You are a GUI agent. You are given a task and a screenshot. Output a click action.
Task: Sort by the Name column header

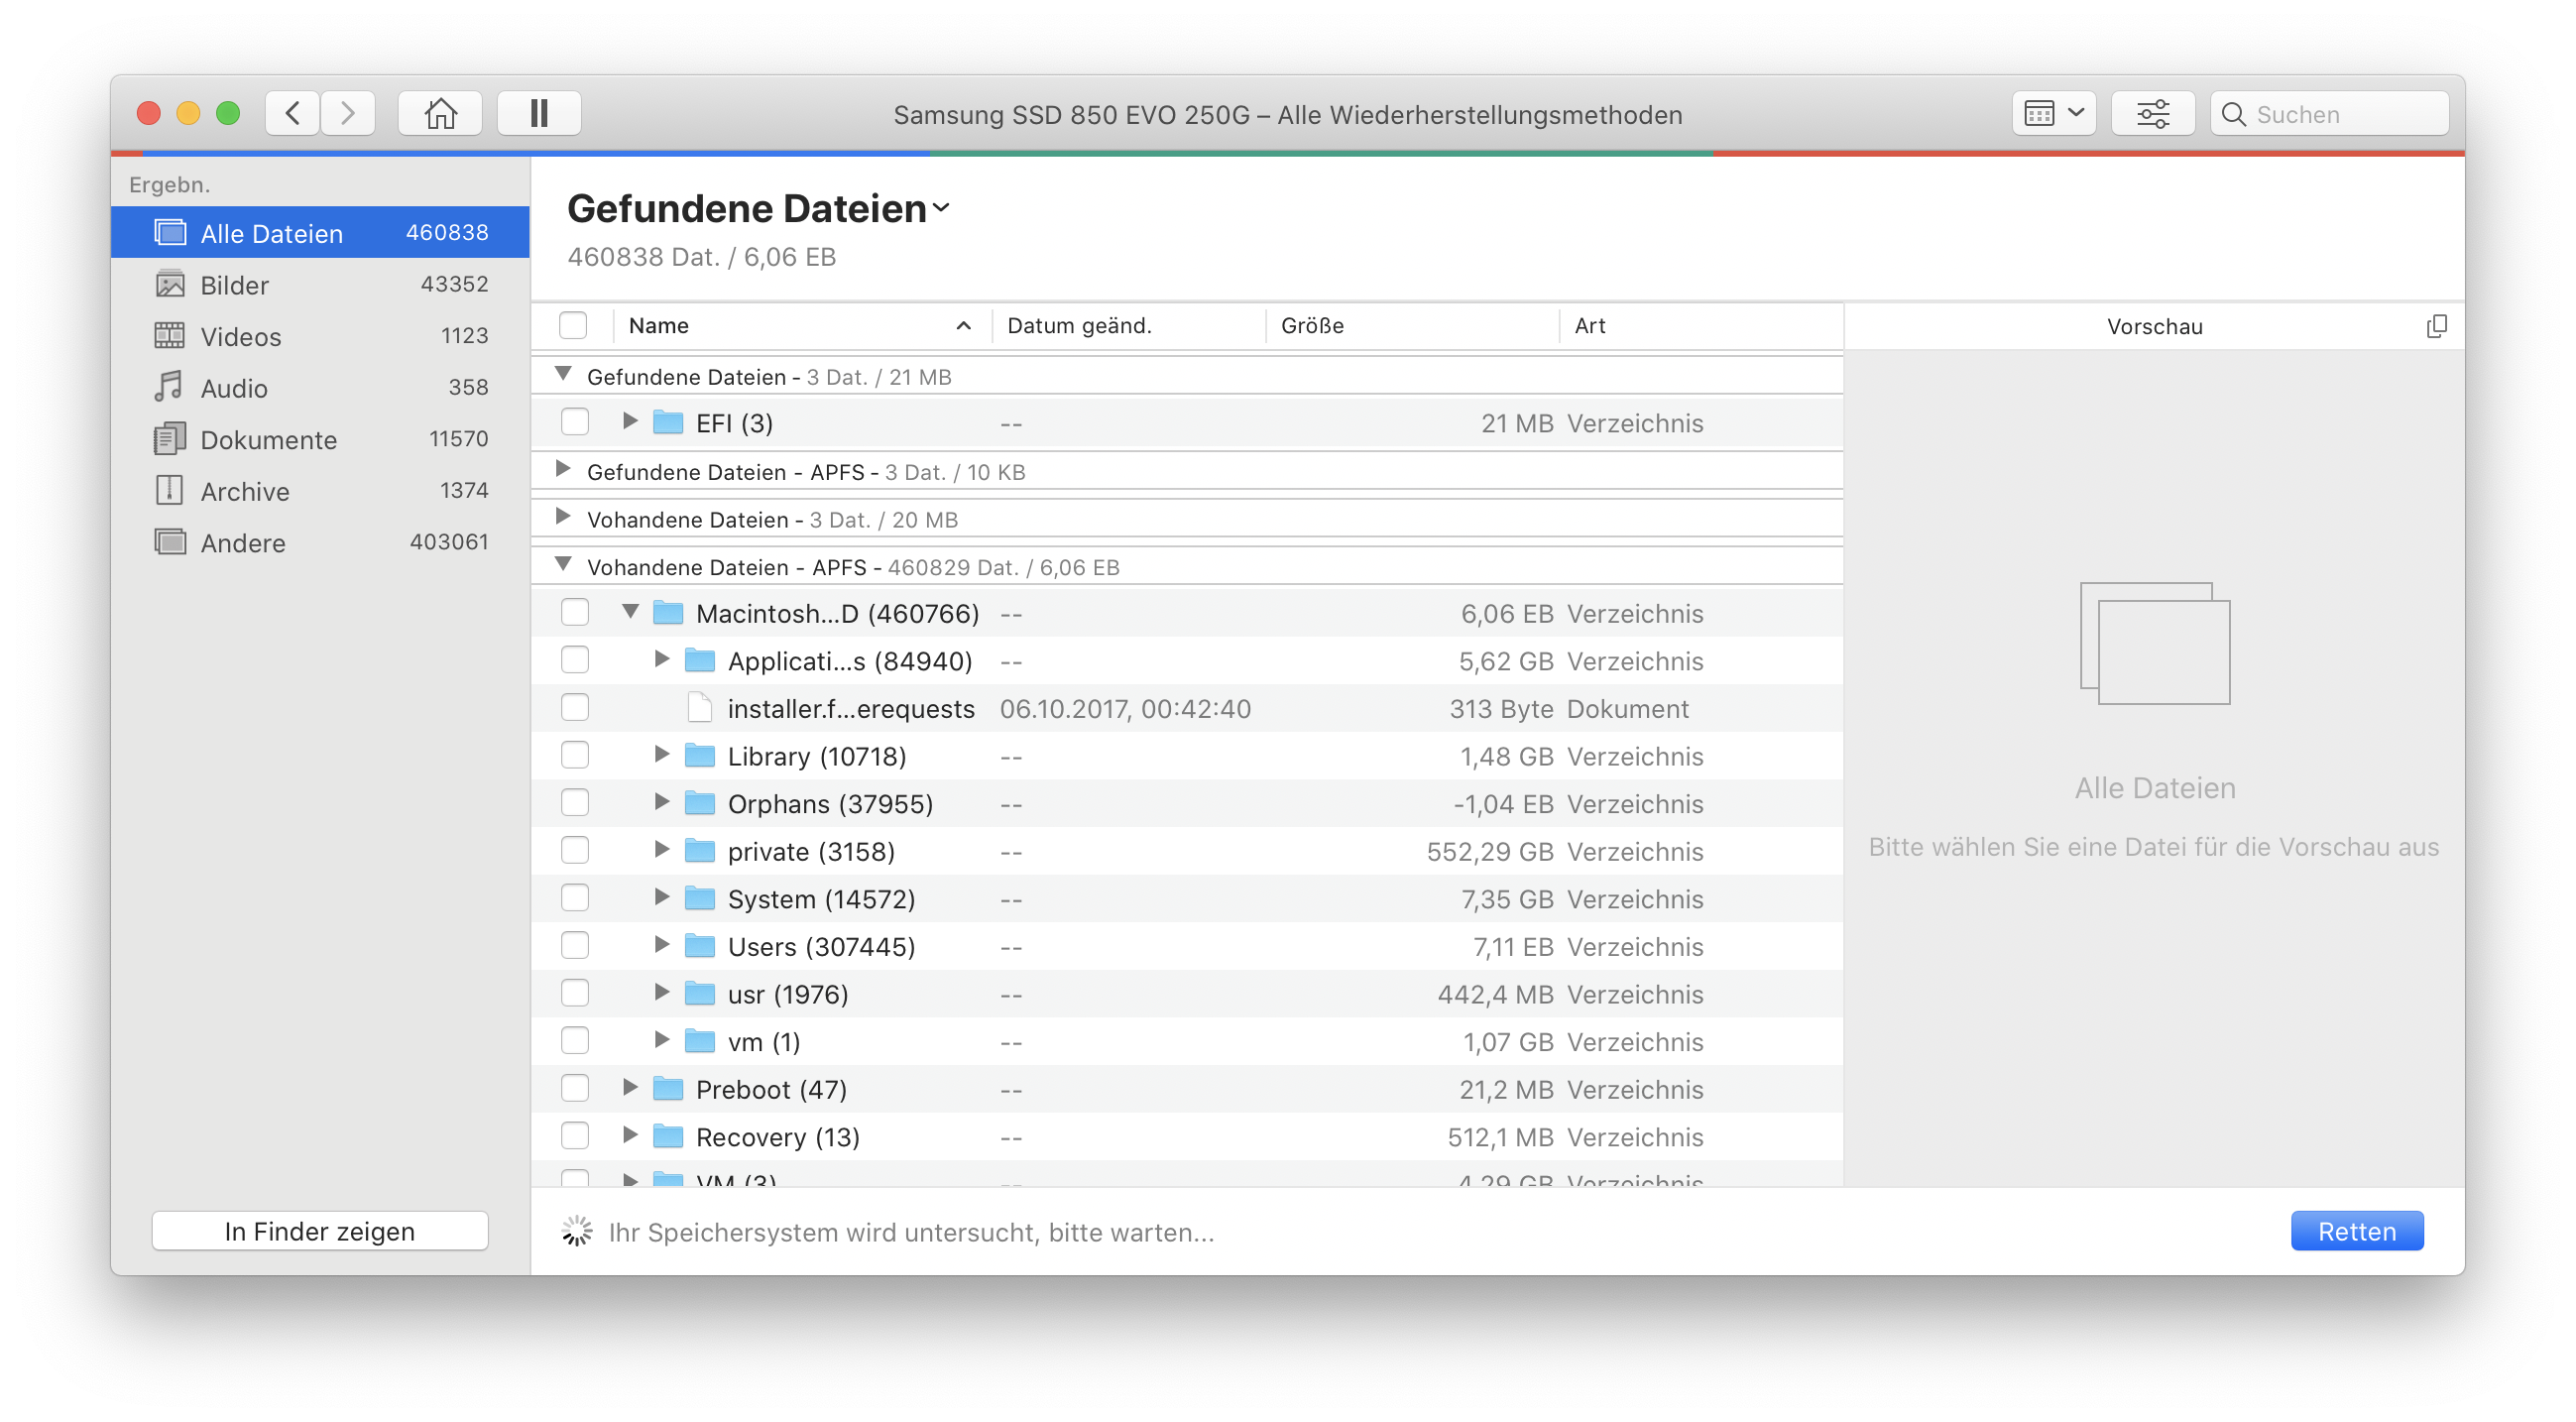coord(801,325)
